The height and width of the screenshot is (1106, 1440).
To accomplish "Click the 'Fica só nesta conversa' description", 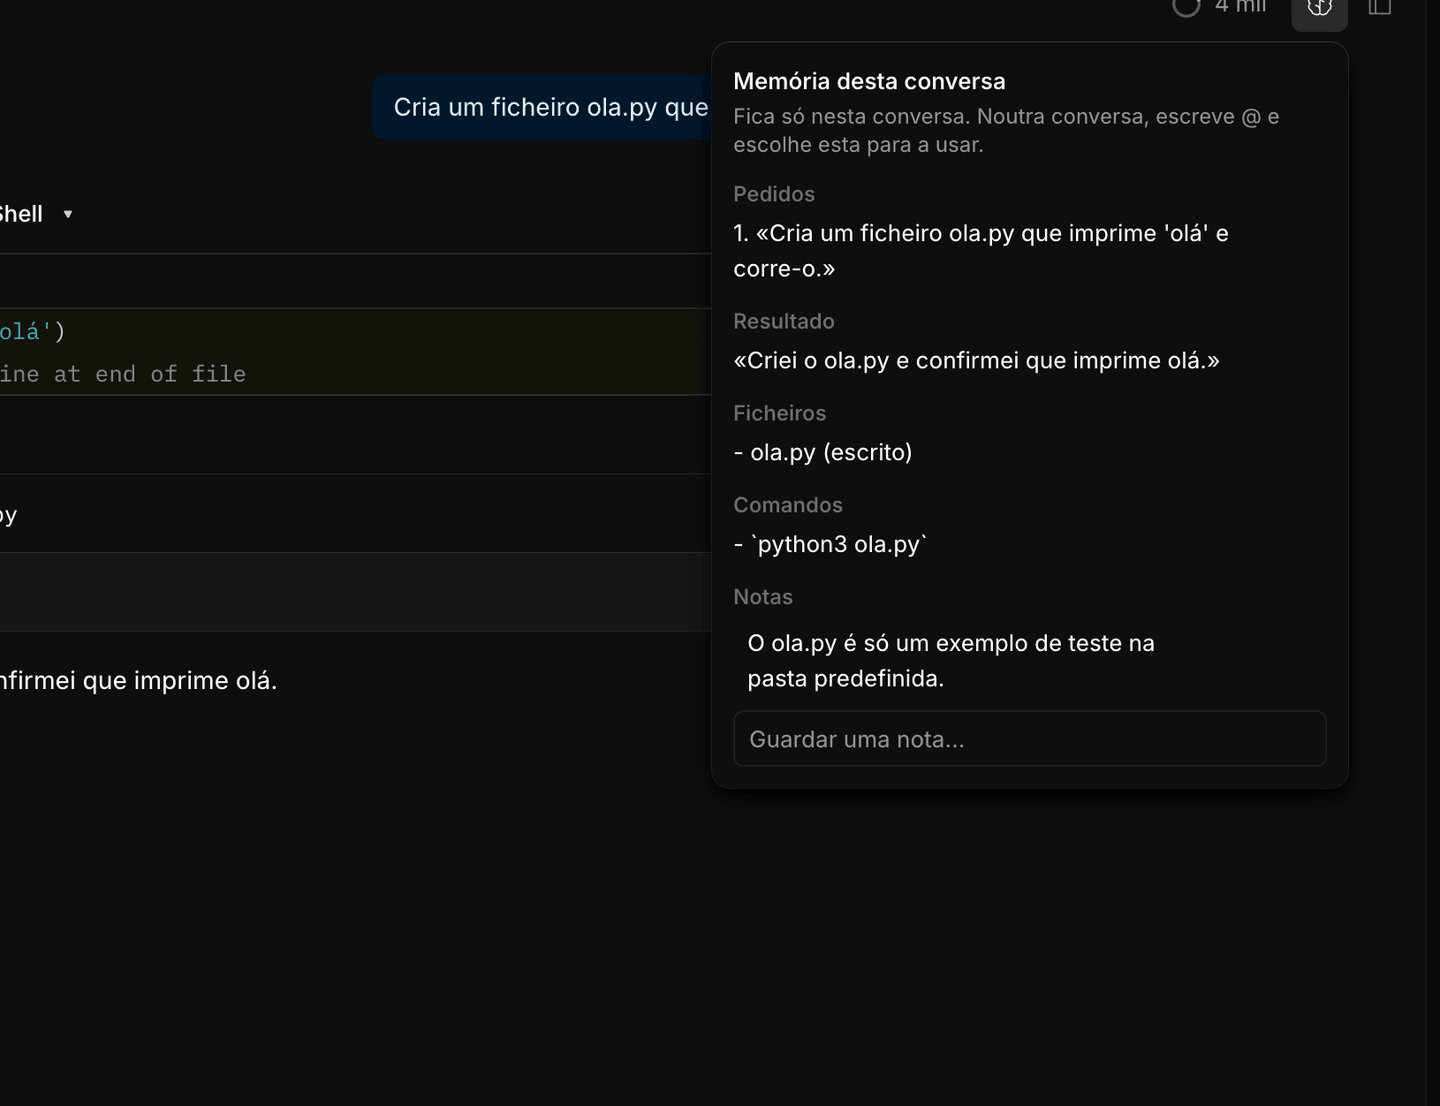I will 1006,130.
